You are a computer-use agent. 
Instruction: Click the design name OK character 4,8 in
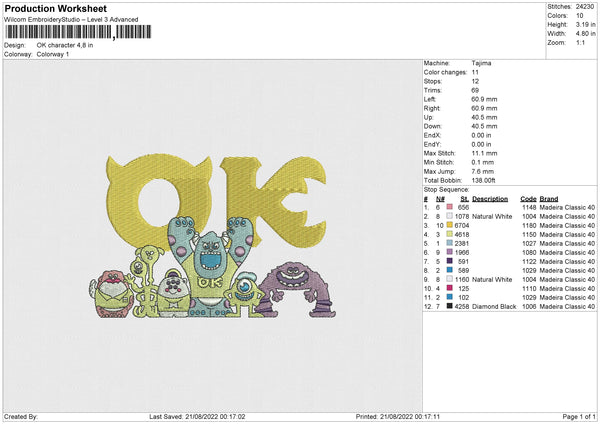(65, 45)
